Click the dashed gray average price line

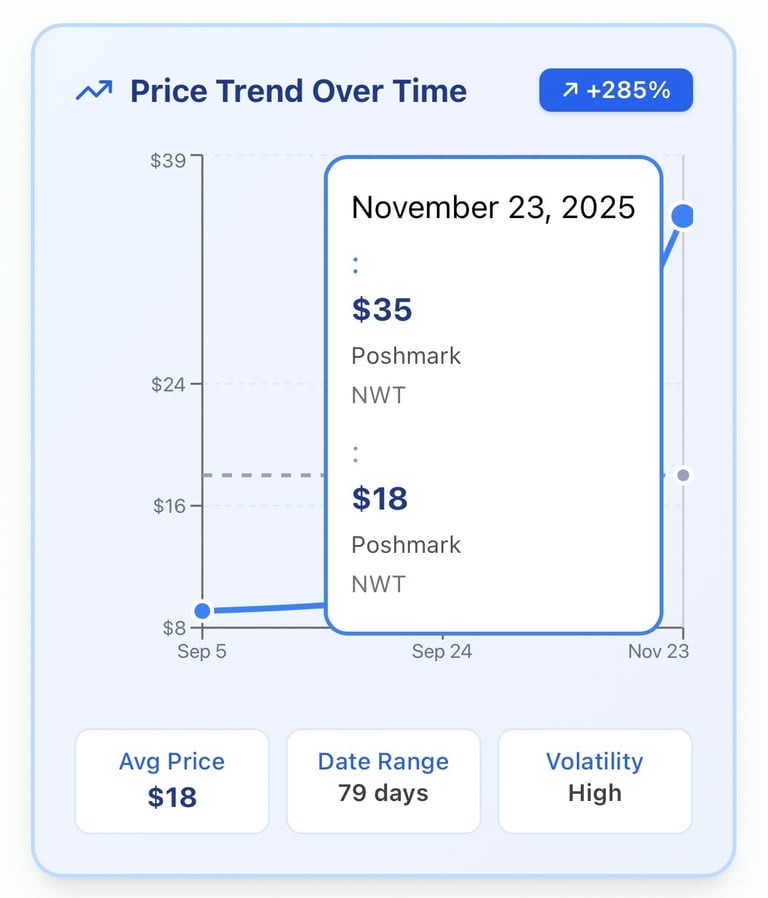coord(264,475)
